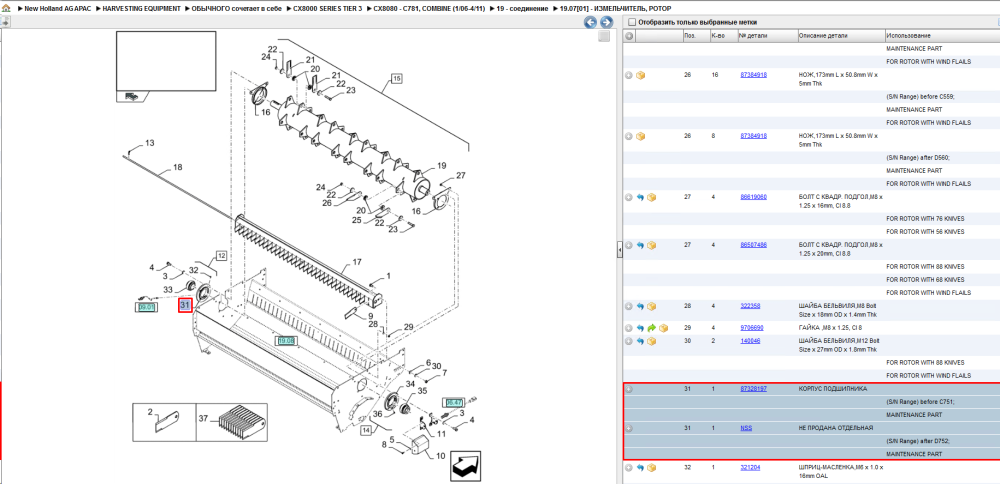The height and width of the screenshot is (484, 1000).
Task: Open part number link 321204
Action: click(750, 468)
